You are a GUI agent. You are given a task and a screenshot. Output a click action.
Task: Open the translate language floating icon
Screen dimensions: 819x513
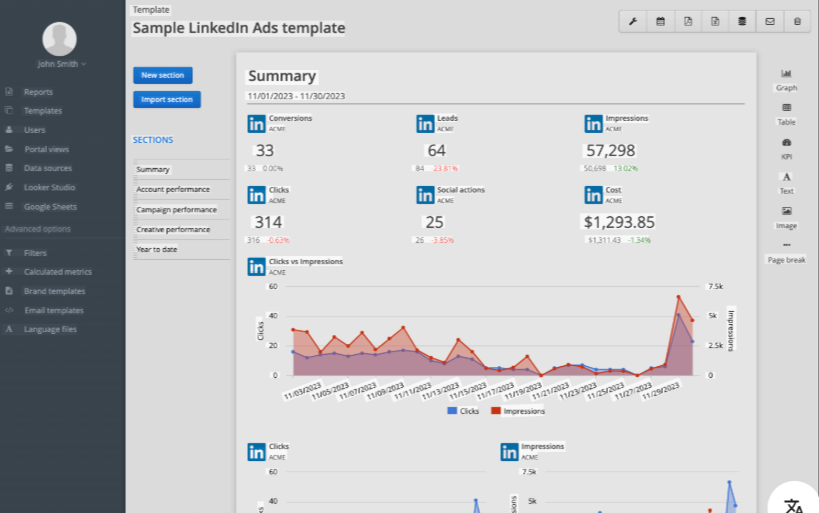pyautogui.click(x=793, y=505)
